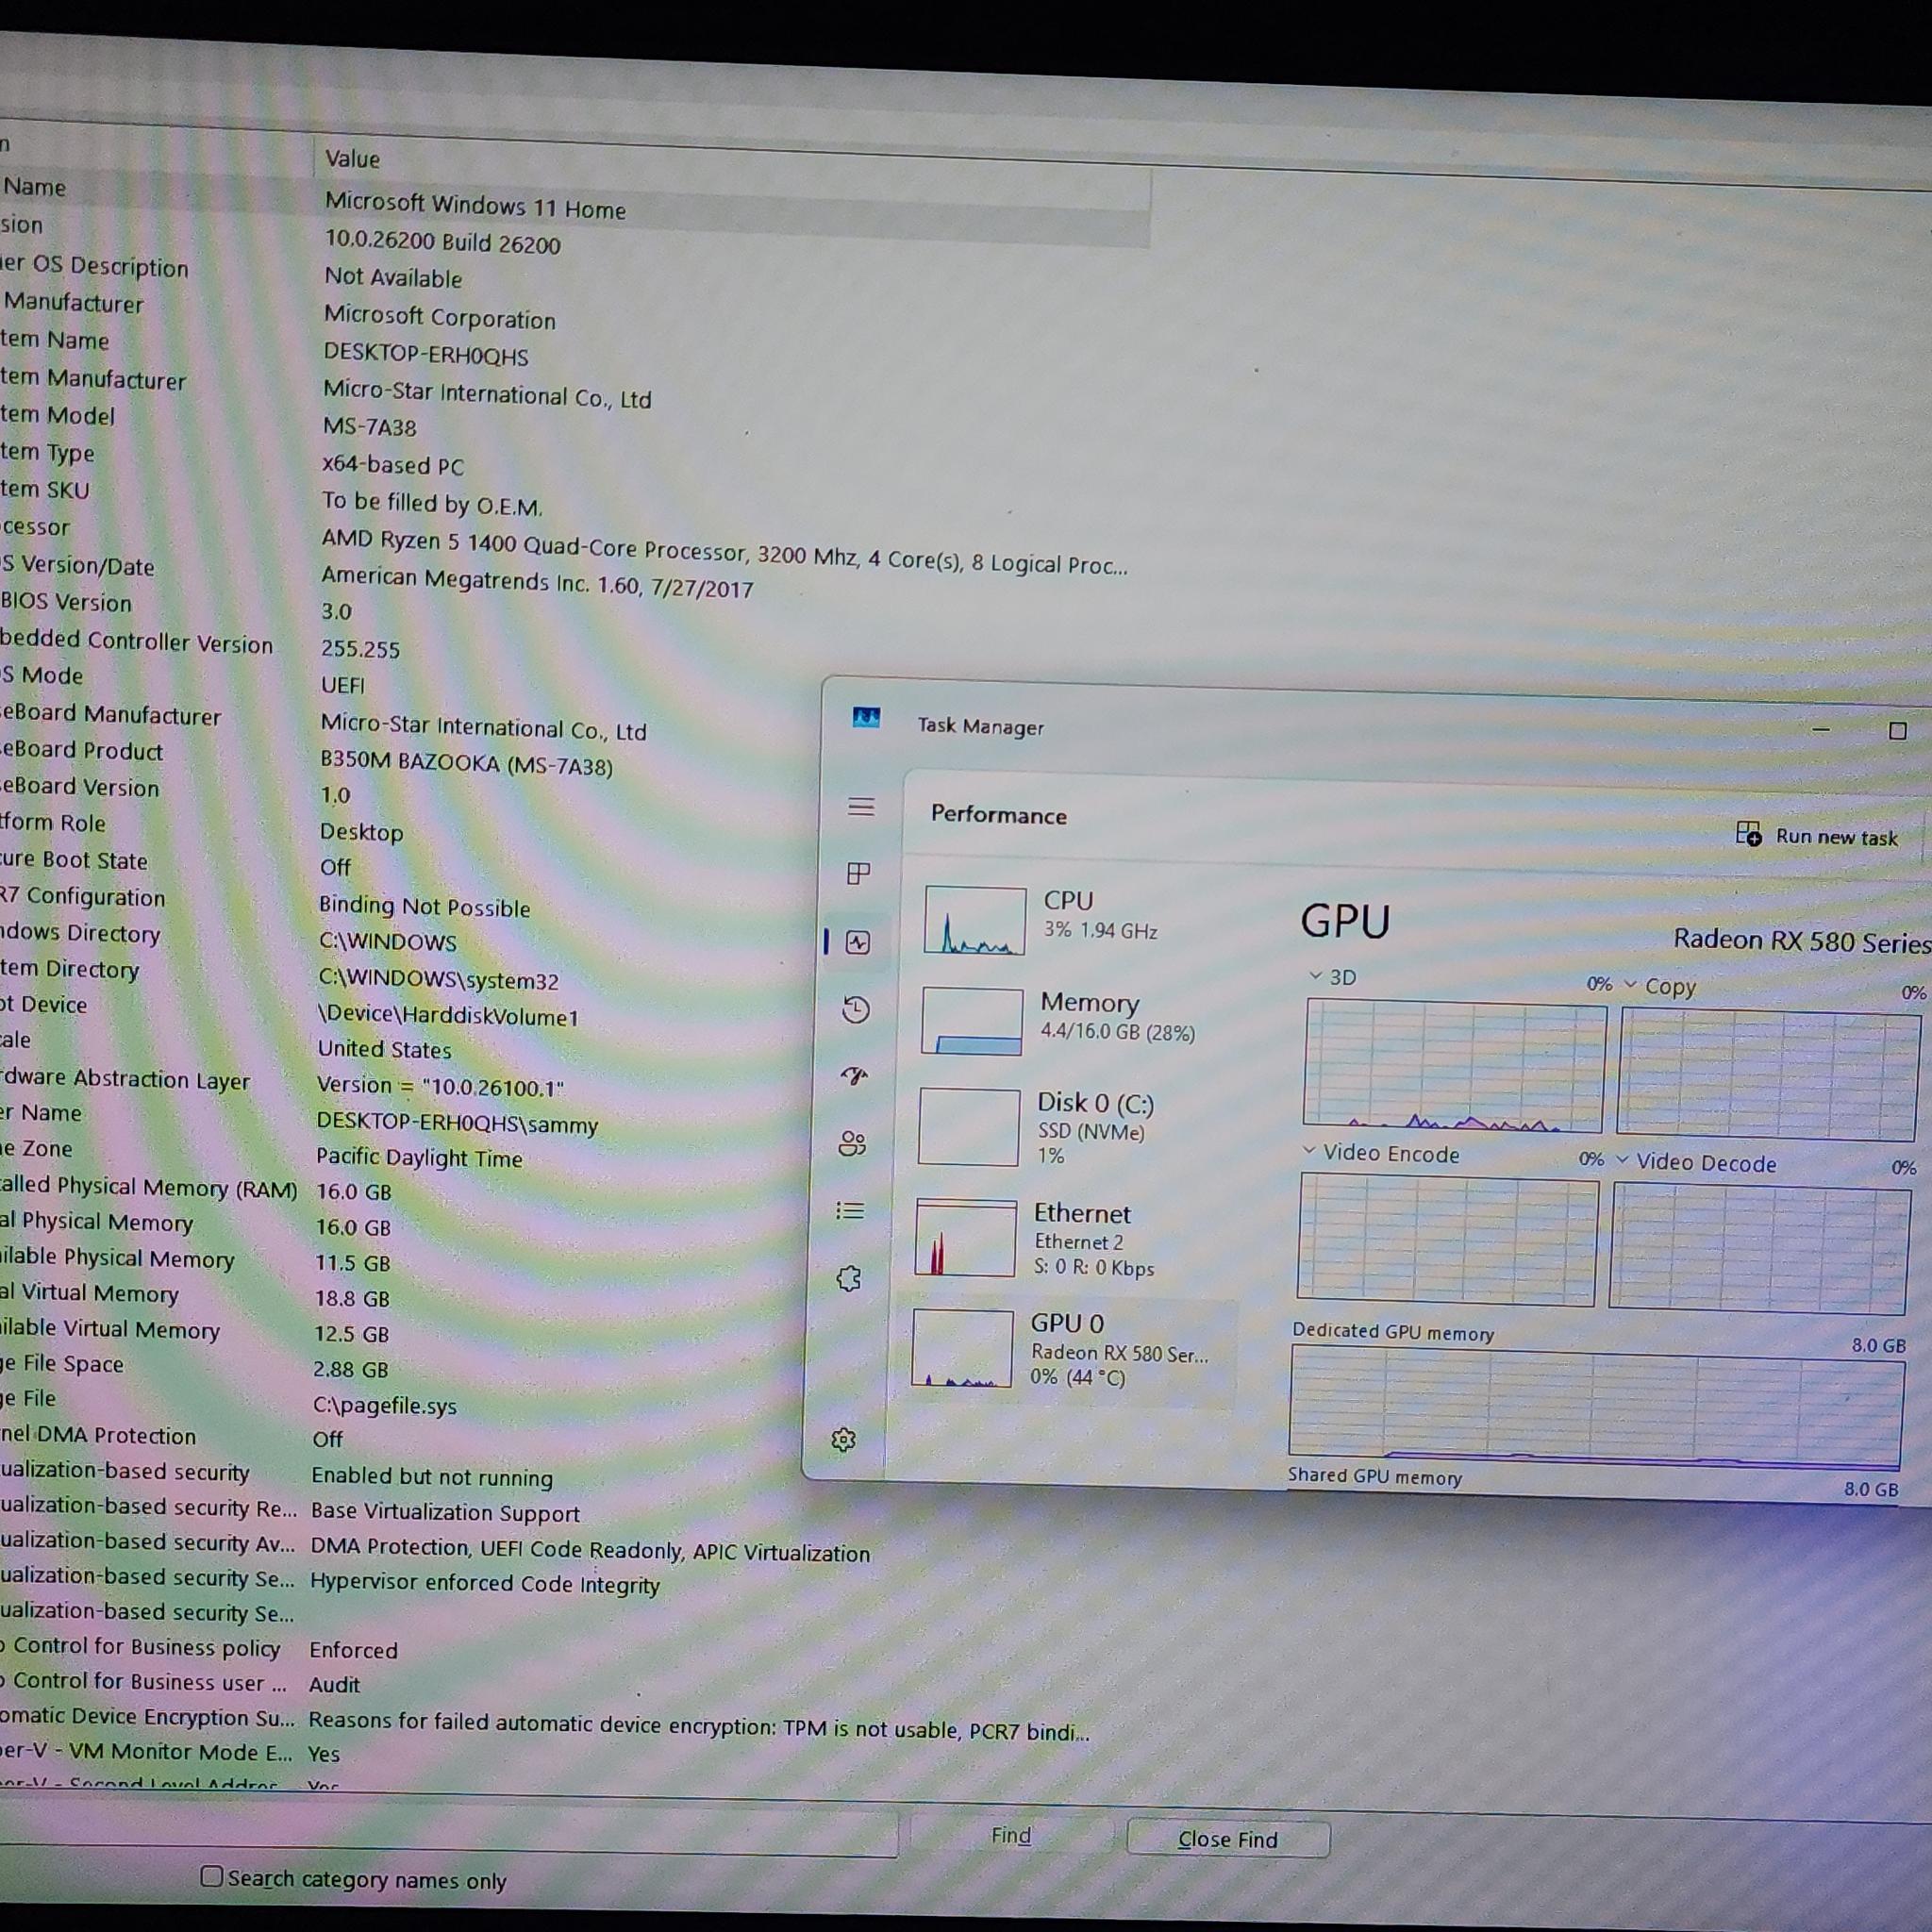This screenshot has width=1932, height=1932.
Task: Open Task Manager hamburger navigation menu
Action: click(x=861, y=807)
